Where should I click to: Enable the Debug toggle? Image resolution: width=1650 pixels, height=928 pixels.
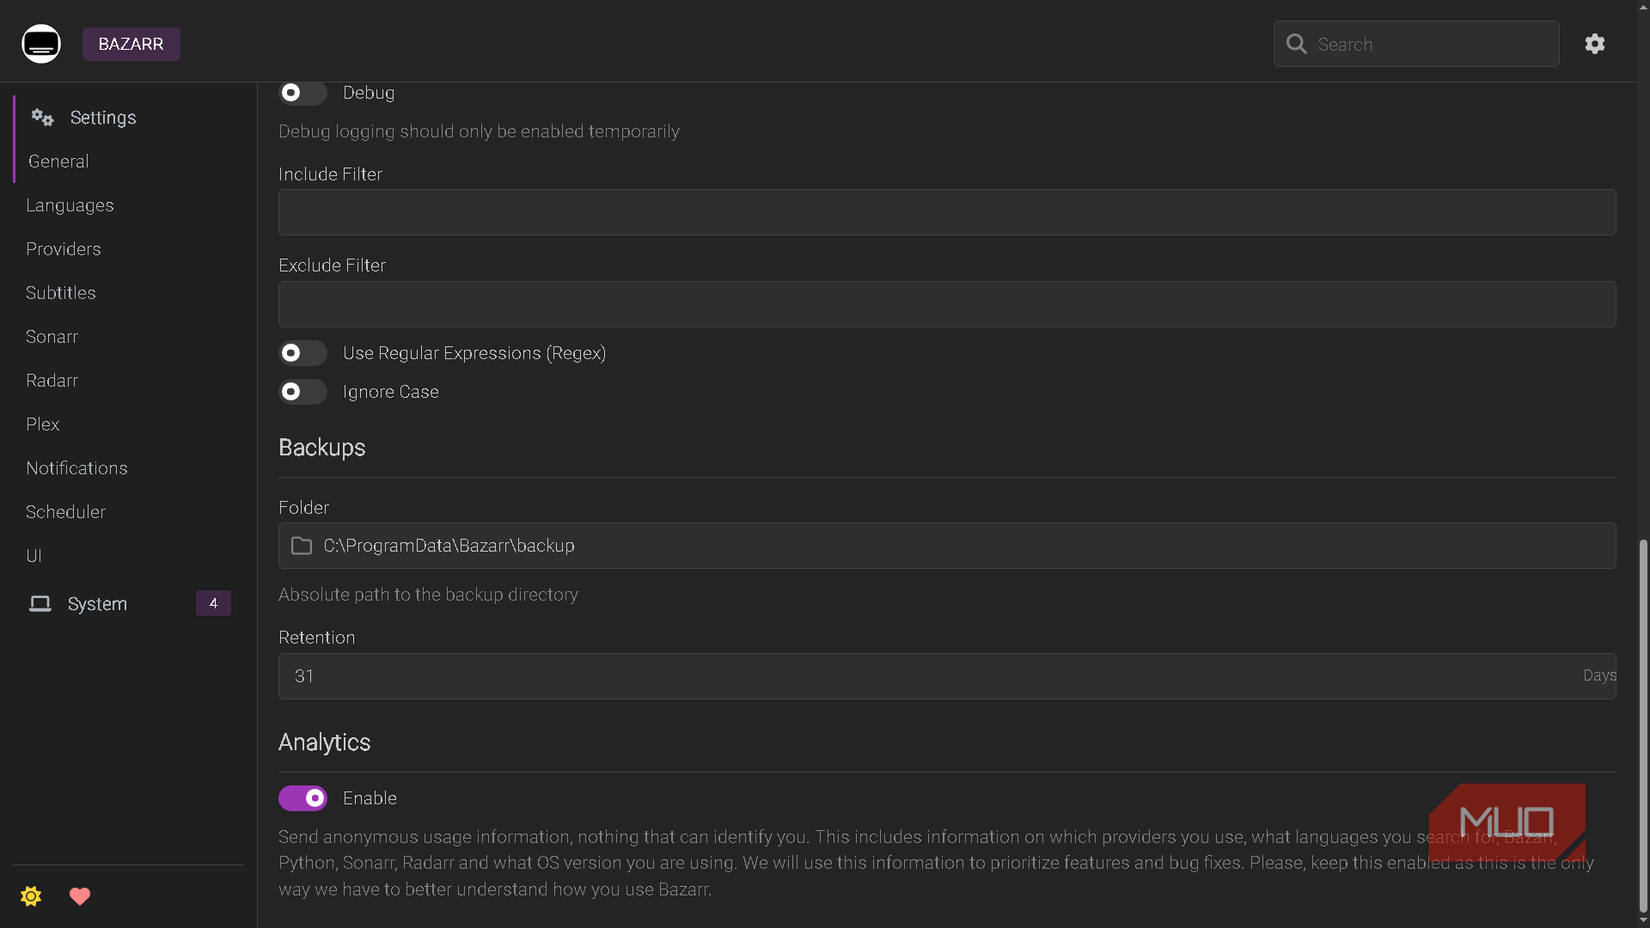pos(302,93)
